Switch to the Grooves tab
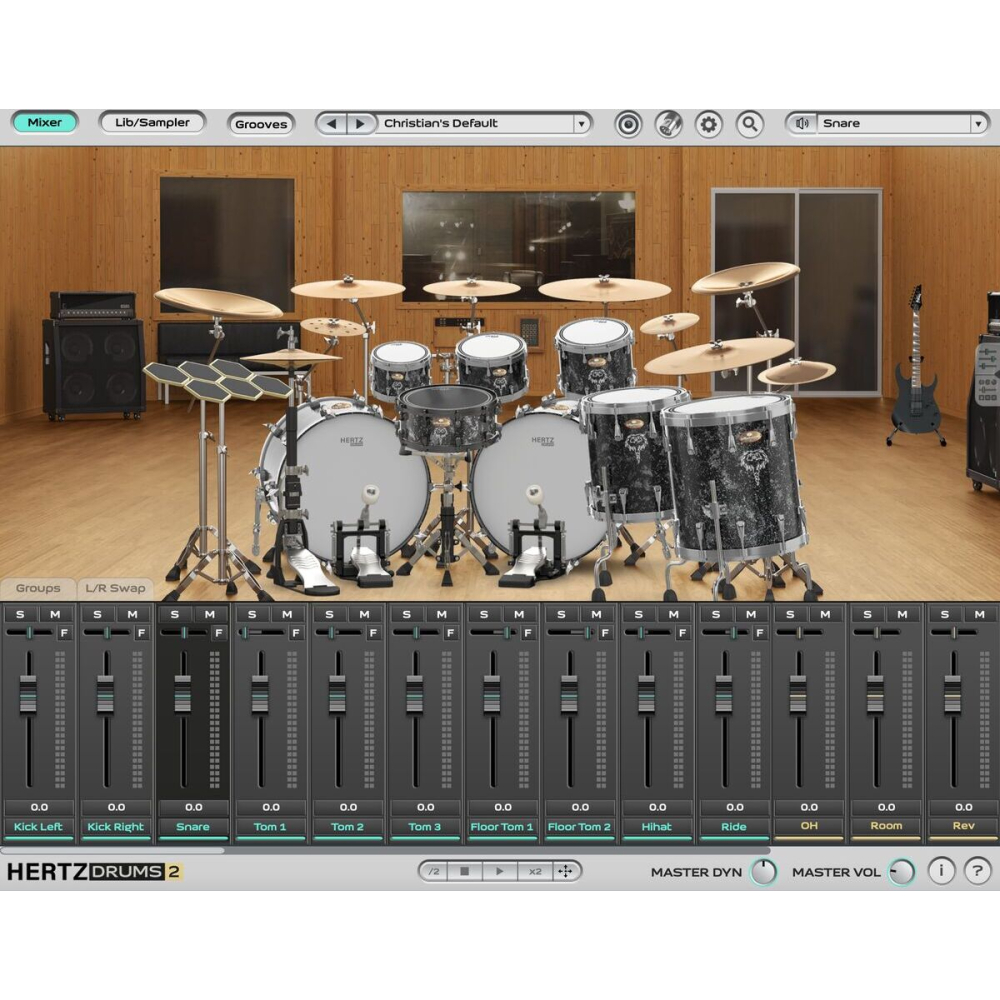This screenshot has height=1000, width=1000. tap(261, 124)
